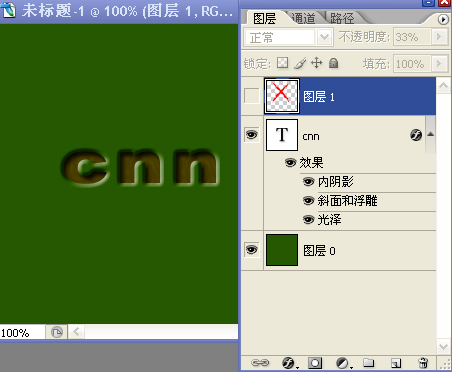Open the layers panel options menu
The height and width of the screenshot is (372, 452).
443,20
